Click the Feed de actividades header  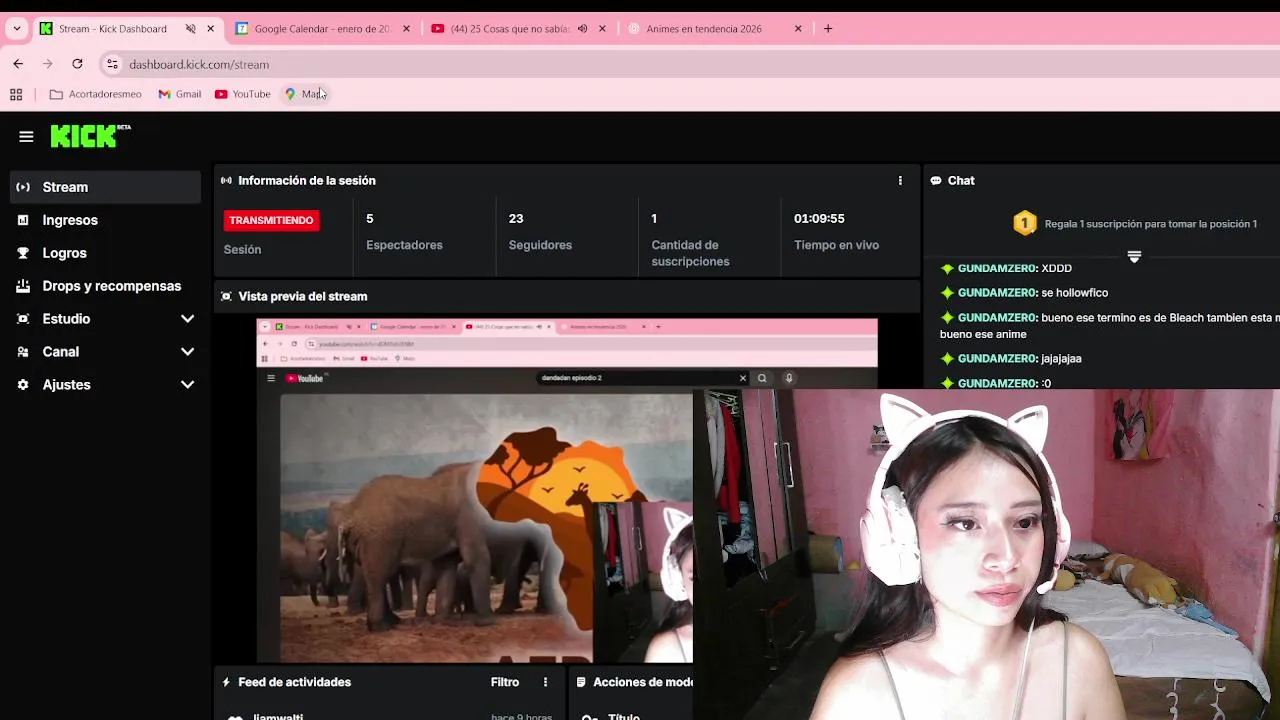pos(294,682)
